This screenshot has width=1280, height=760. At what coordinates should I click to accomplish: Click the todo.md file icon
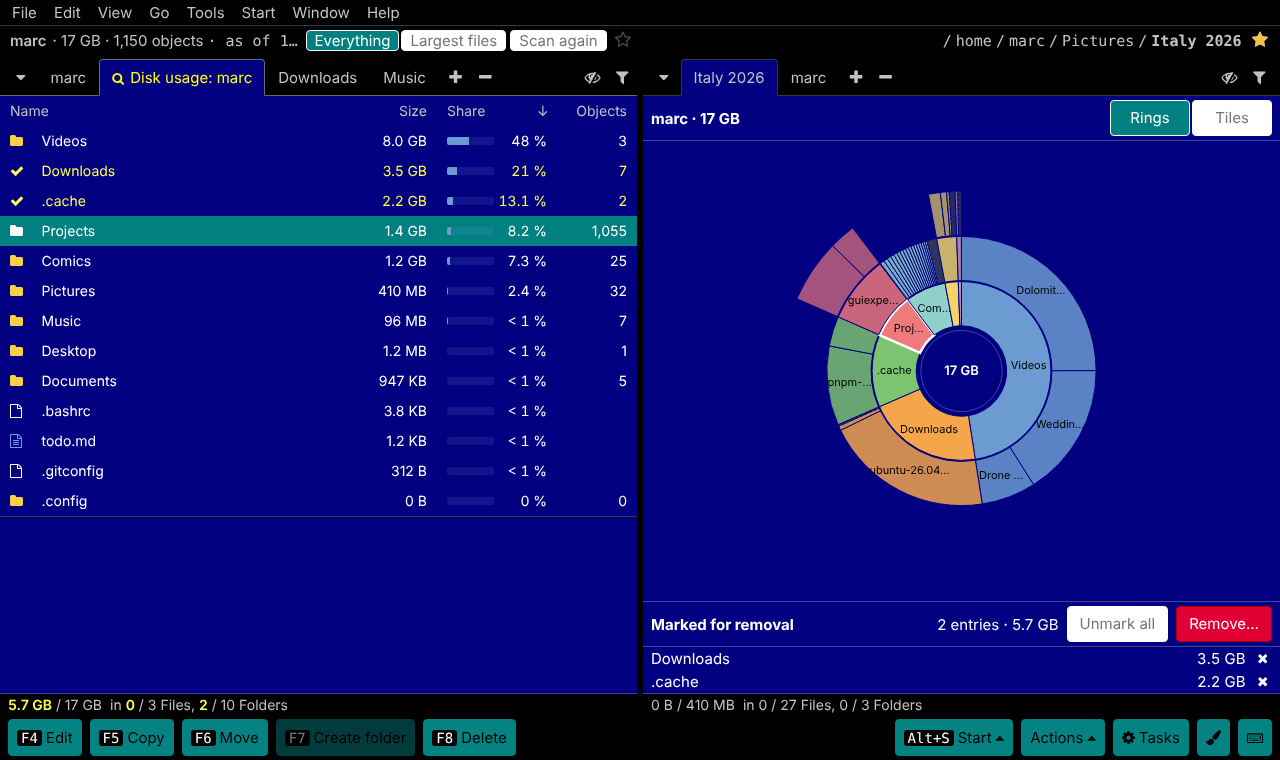coord(16,441)
